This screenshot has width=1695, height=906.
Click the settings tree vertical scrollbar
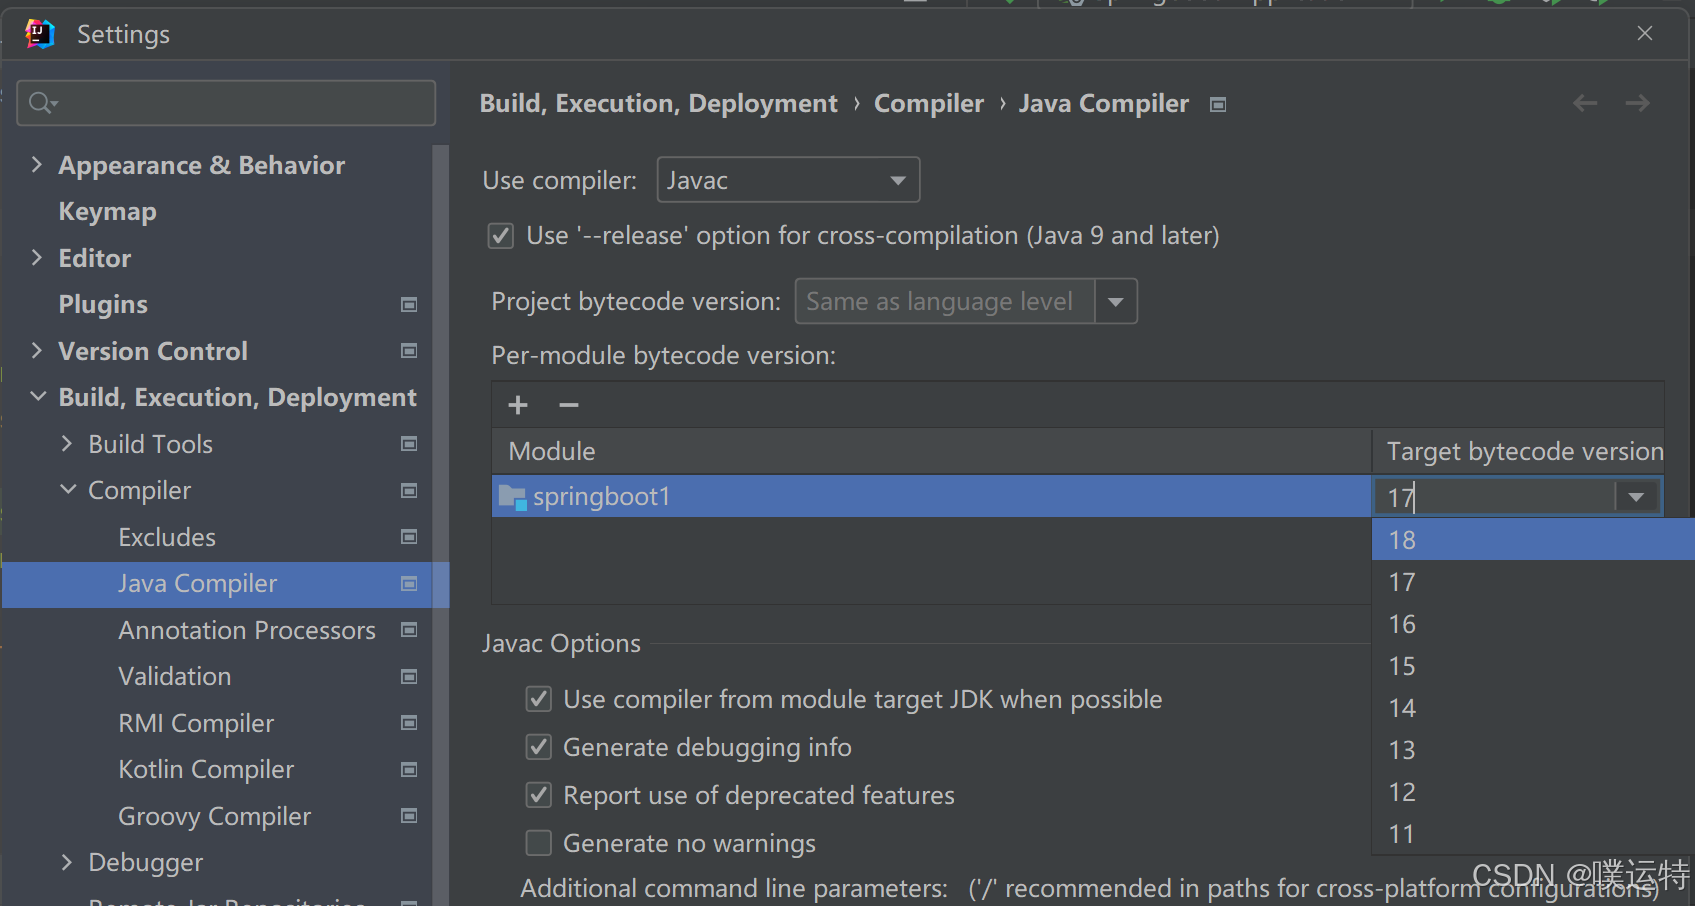[440, 524]
